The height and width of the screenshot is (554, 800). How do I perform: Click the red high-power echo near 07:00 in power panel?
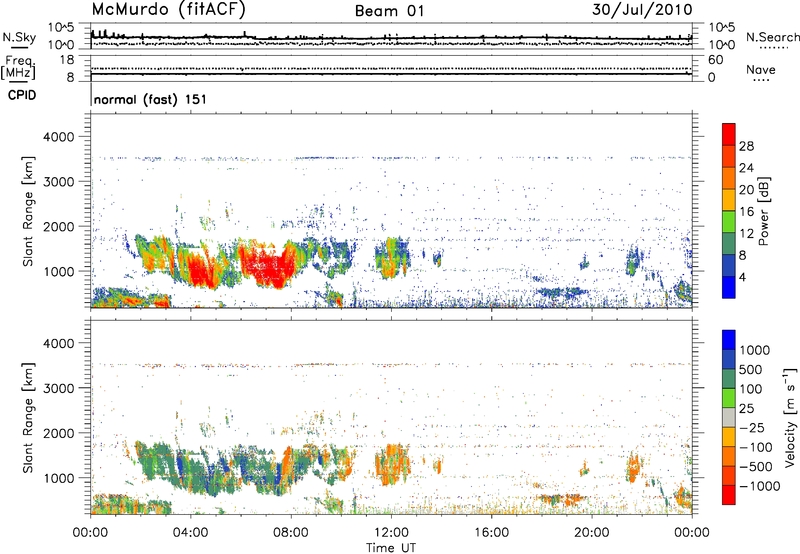265,265
